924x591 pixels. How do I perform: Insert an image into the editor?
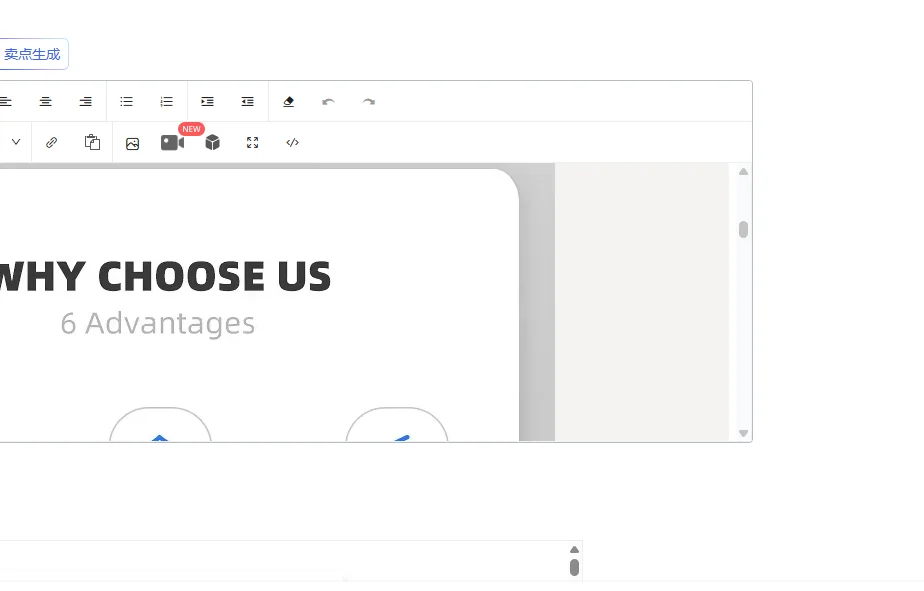point(133,144)
